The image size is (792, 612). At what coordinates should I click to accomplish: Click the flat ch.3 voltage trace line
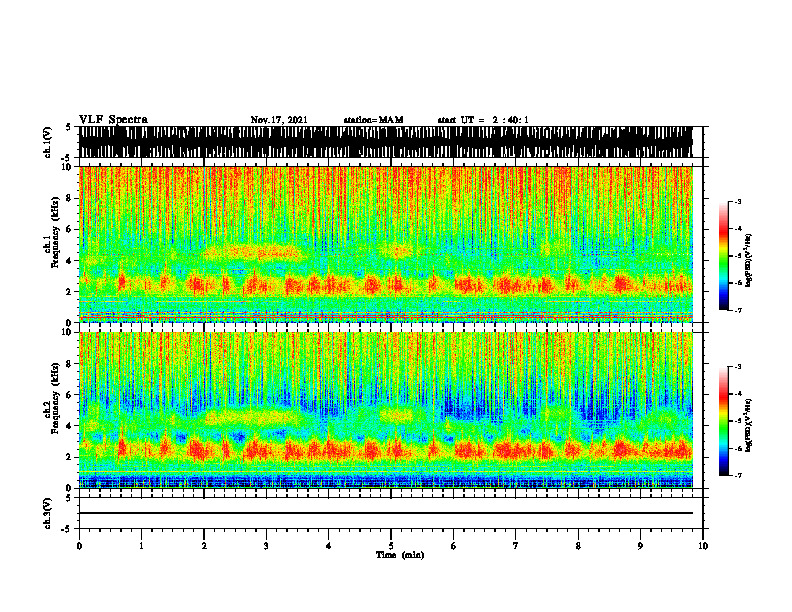pyautogui.click(x=385, y=513)
